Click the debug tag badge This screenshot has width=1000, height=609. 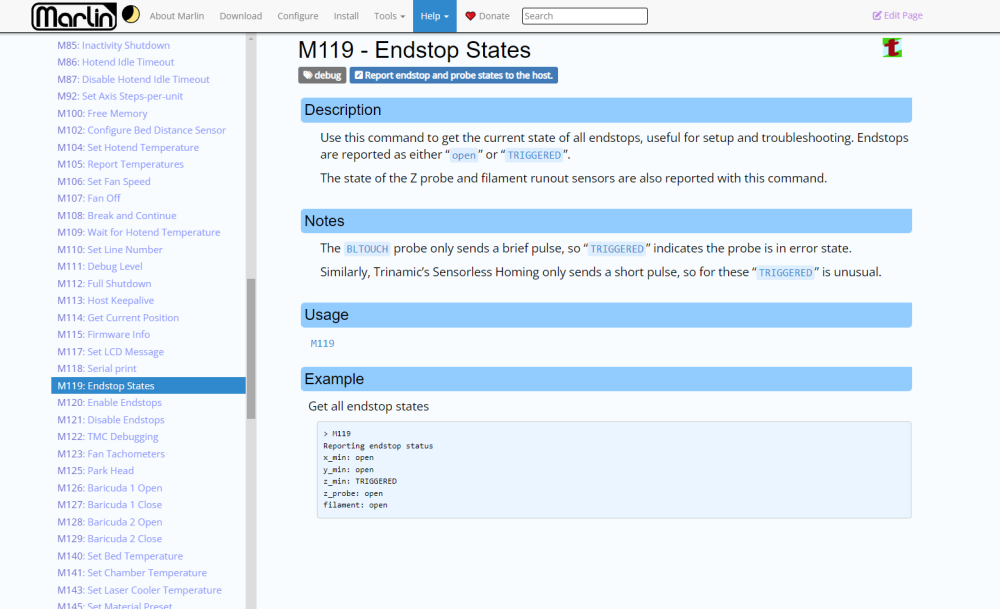322,75
